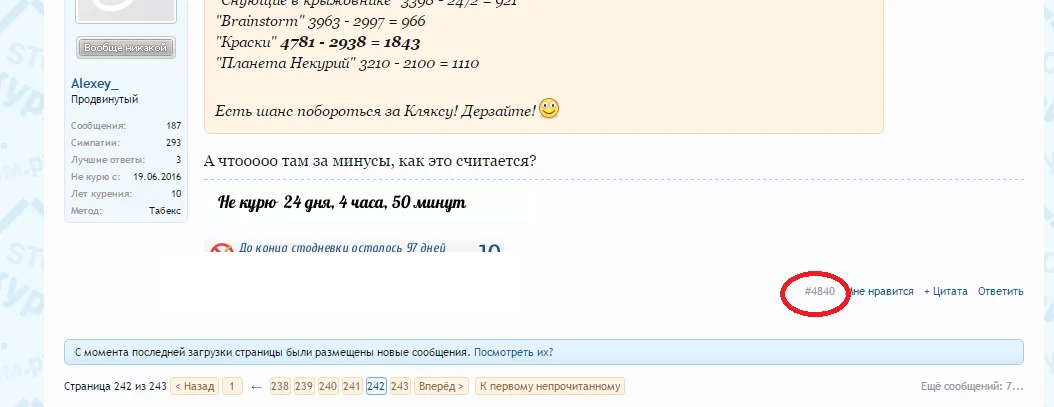Open page 238 in pagination
1054x407 pixels.
pos(280,386)
